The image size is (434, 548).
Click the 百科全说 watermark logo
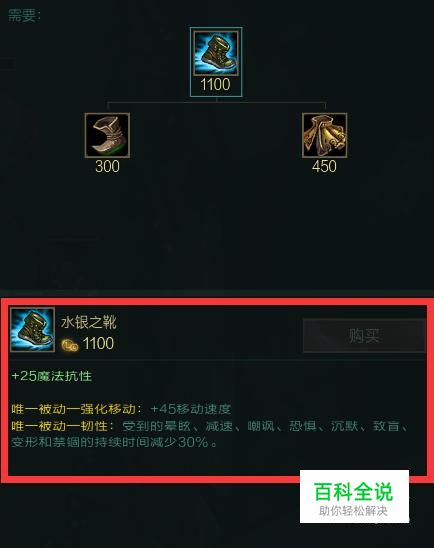354,491
